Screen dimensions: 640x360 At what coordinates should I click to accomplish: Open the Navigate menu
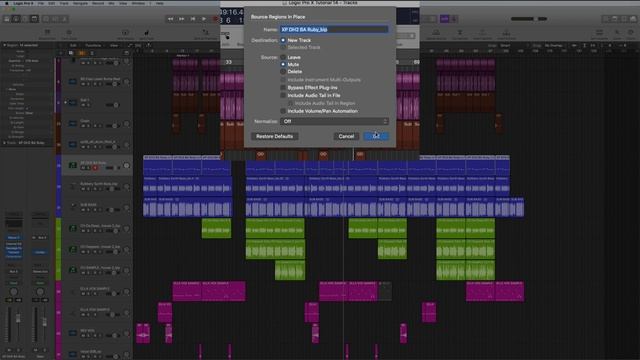tap(80, 3)
